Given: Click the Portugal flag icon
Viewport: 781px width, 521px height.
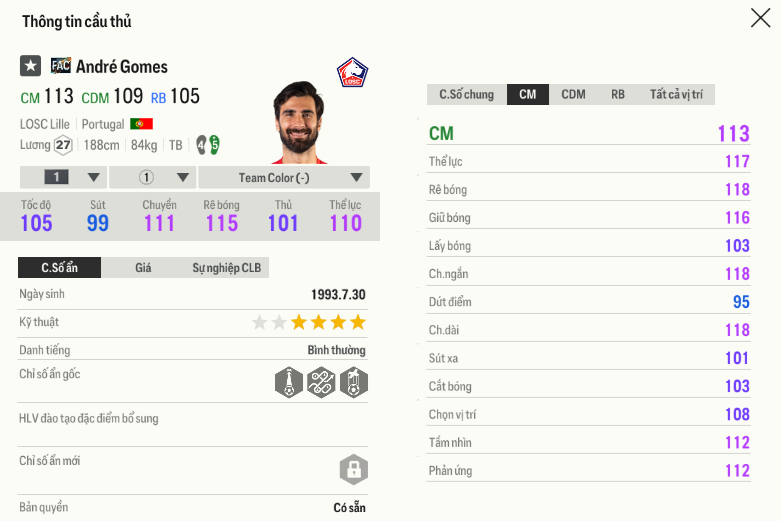Looking at the screenshot, I should [141, 124].
